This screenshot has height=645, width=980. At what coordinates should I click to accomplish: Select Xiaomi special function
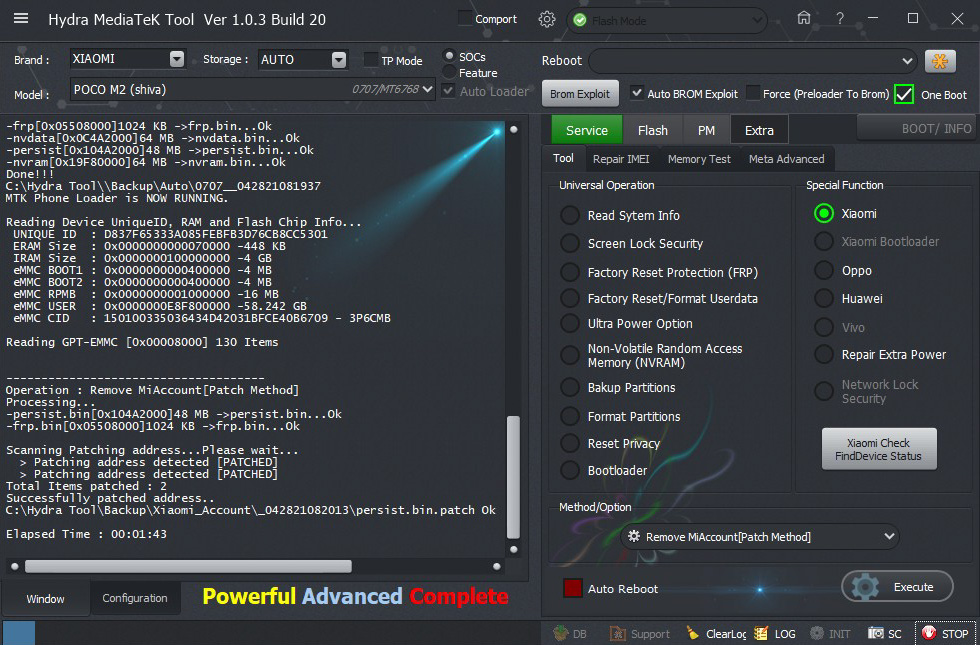click(x=824, y=213)
